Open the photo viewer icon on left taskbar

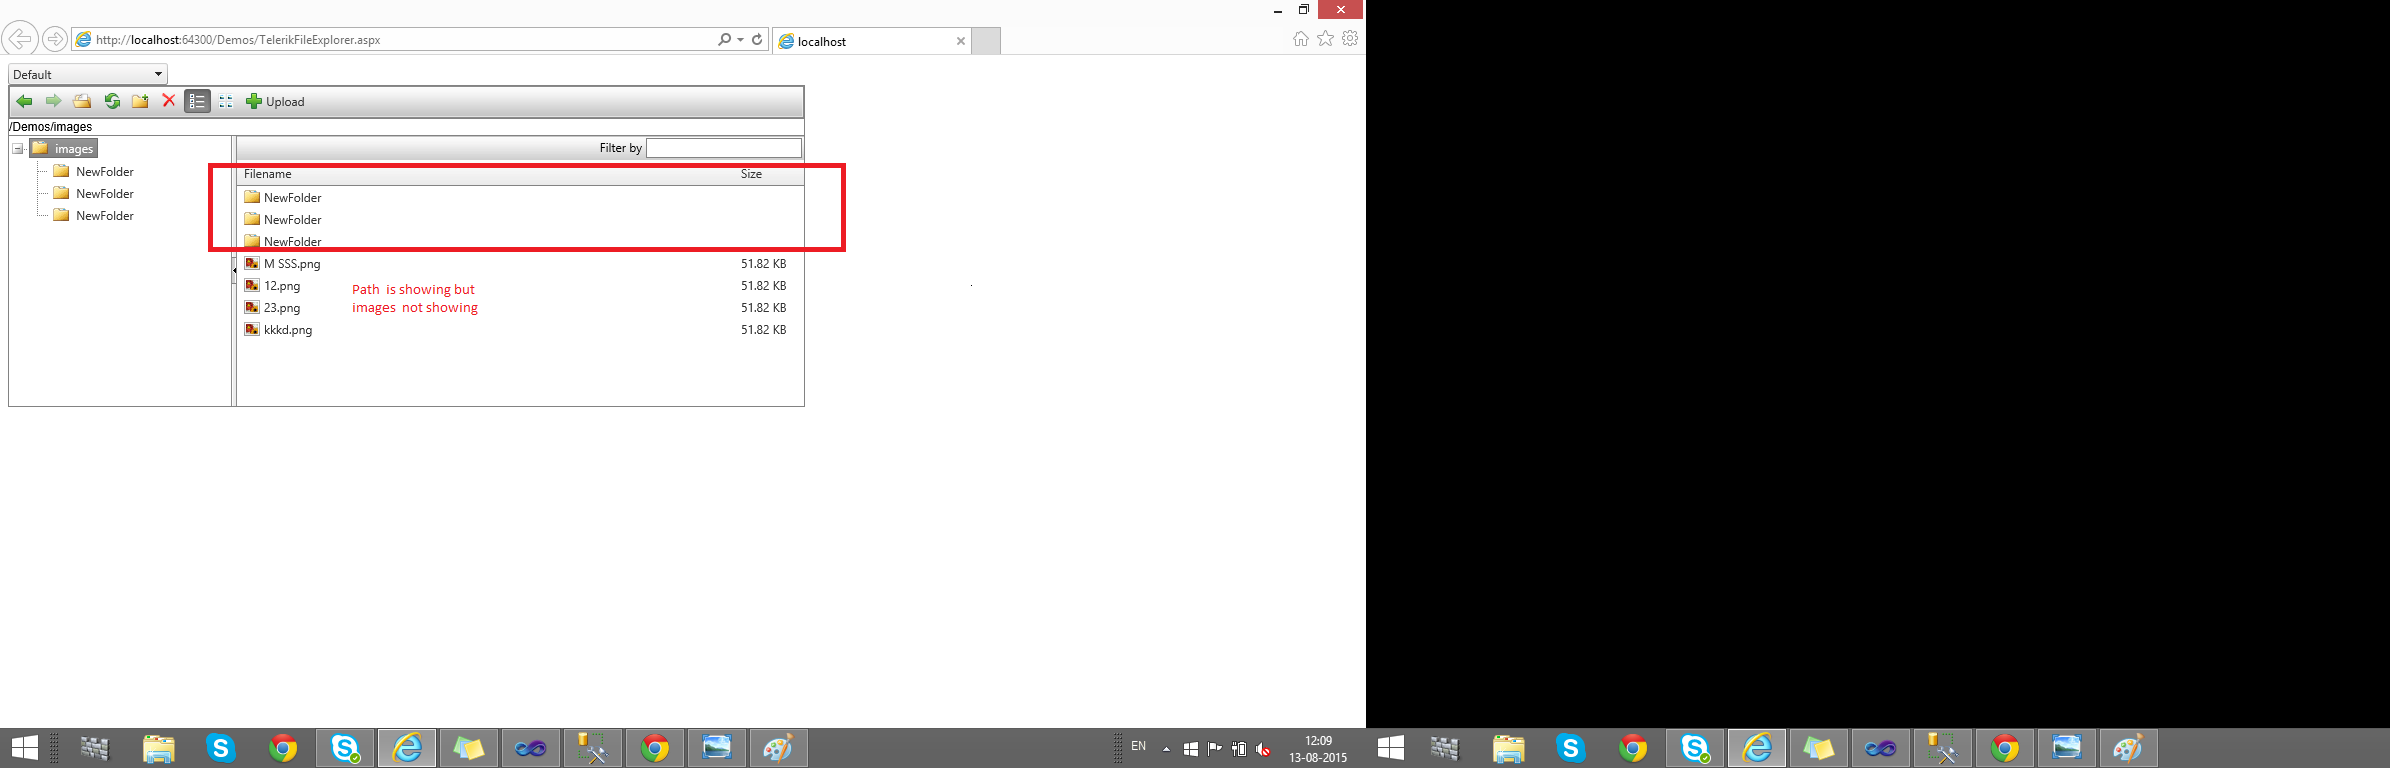(717, 747)
